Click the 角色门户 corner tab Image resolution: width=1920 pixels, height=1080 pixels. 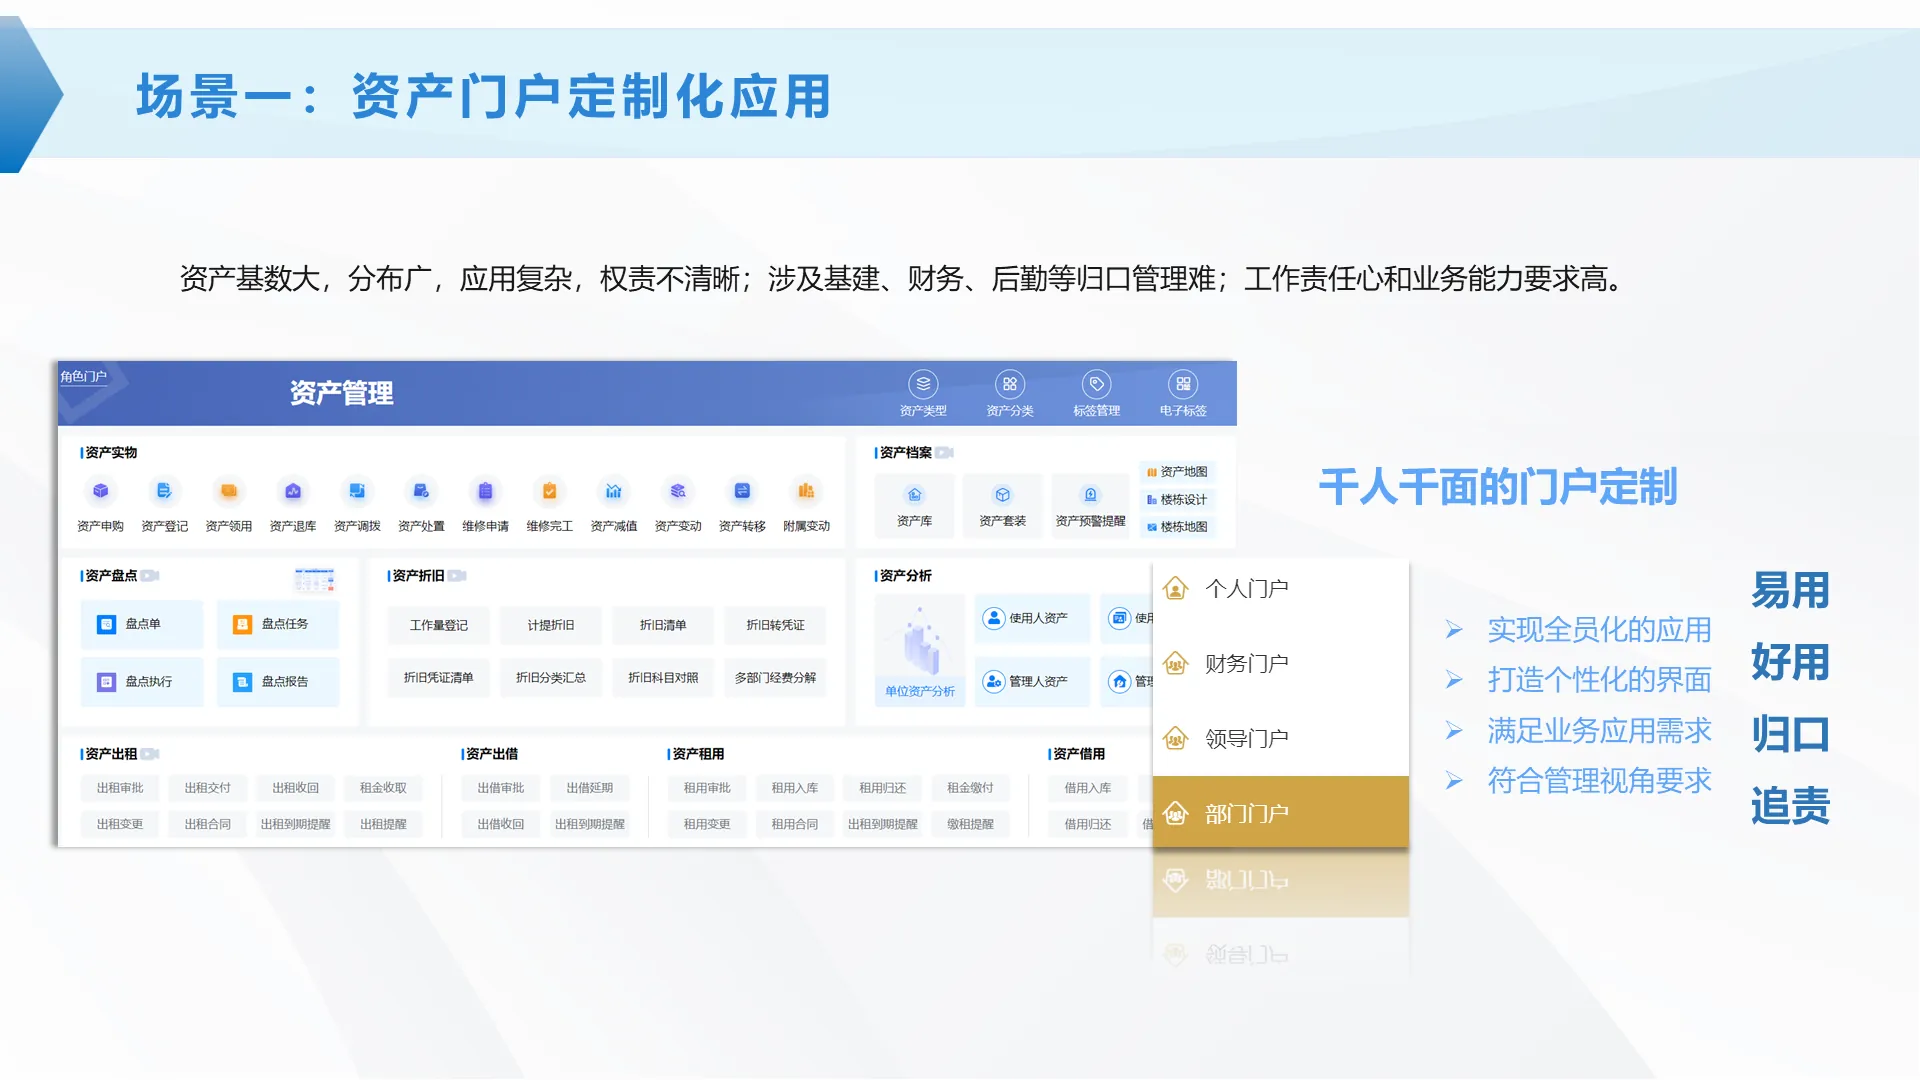pyautogui.click(x=84, y=377)
